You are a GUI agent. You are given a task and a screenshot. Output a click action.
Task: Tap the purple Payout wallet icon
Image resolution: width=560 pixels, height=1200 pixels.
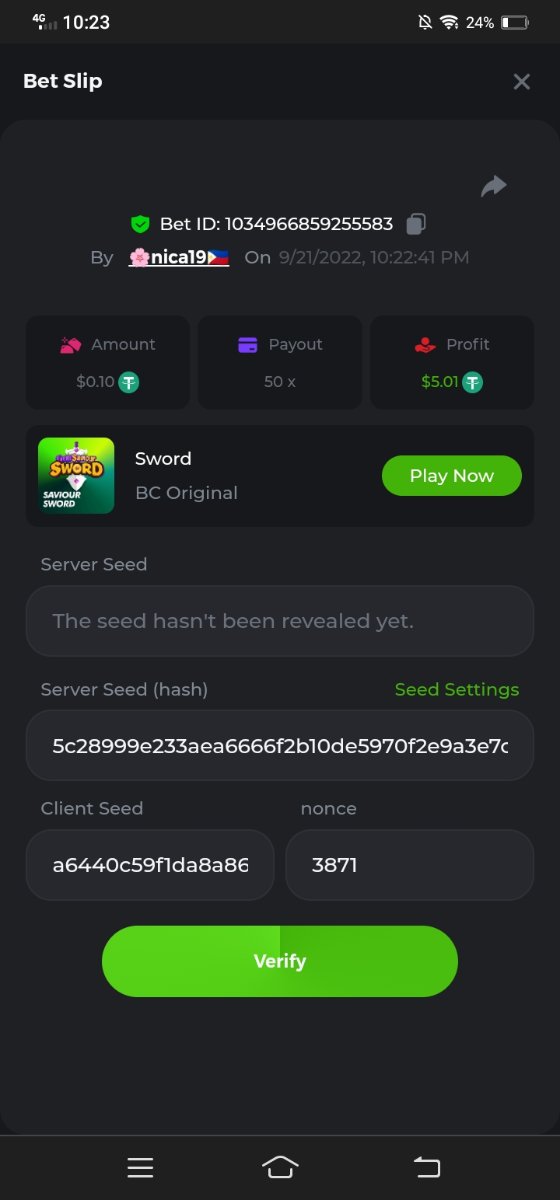[248, 345]
